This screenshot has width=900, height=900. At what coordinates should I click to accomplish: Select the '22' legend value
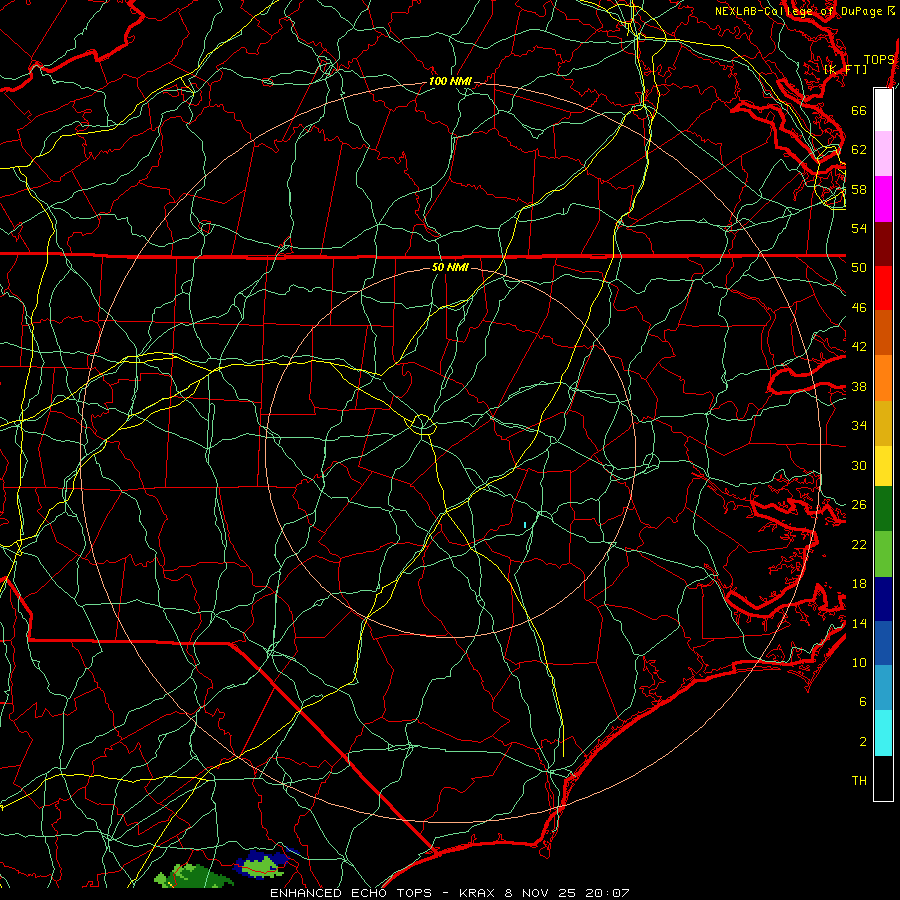click(x=859, y=544)
